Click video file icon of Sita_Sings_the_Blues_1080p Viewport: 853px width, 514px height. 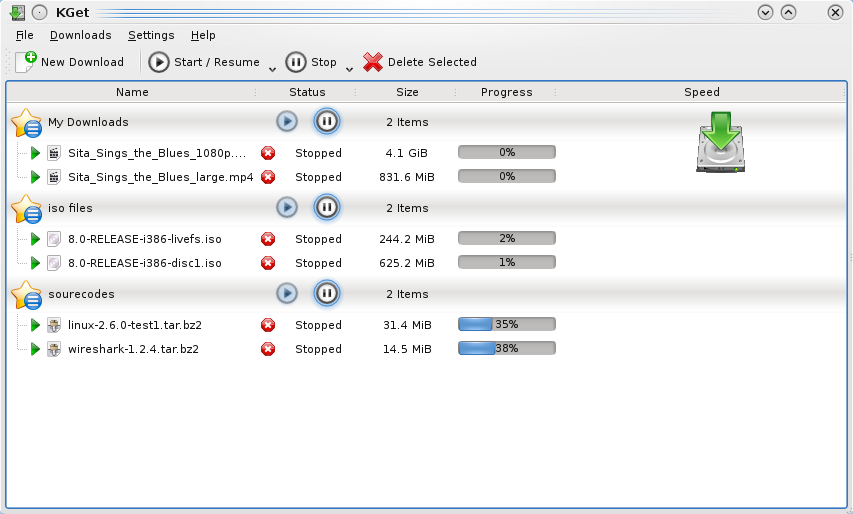pyautogui.click(x=54, y=153)
